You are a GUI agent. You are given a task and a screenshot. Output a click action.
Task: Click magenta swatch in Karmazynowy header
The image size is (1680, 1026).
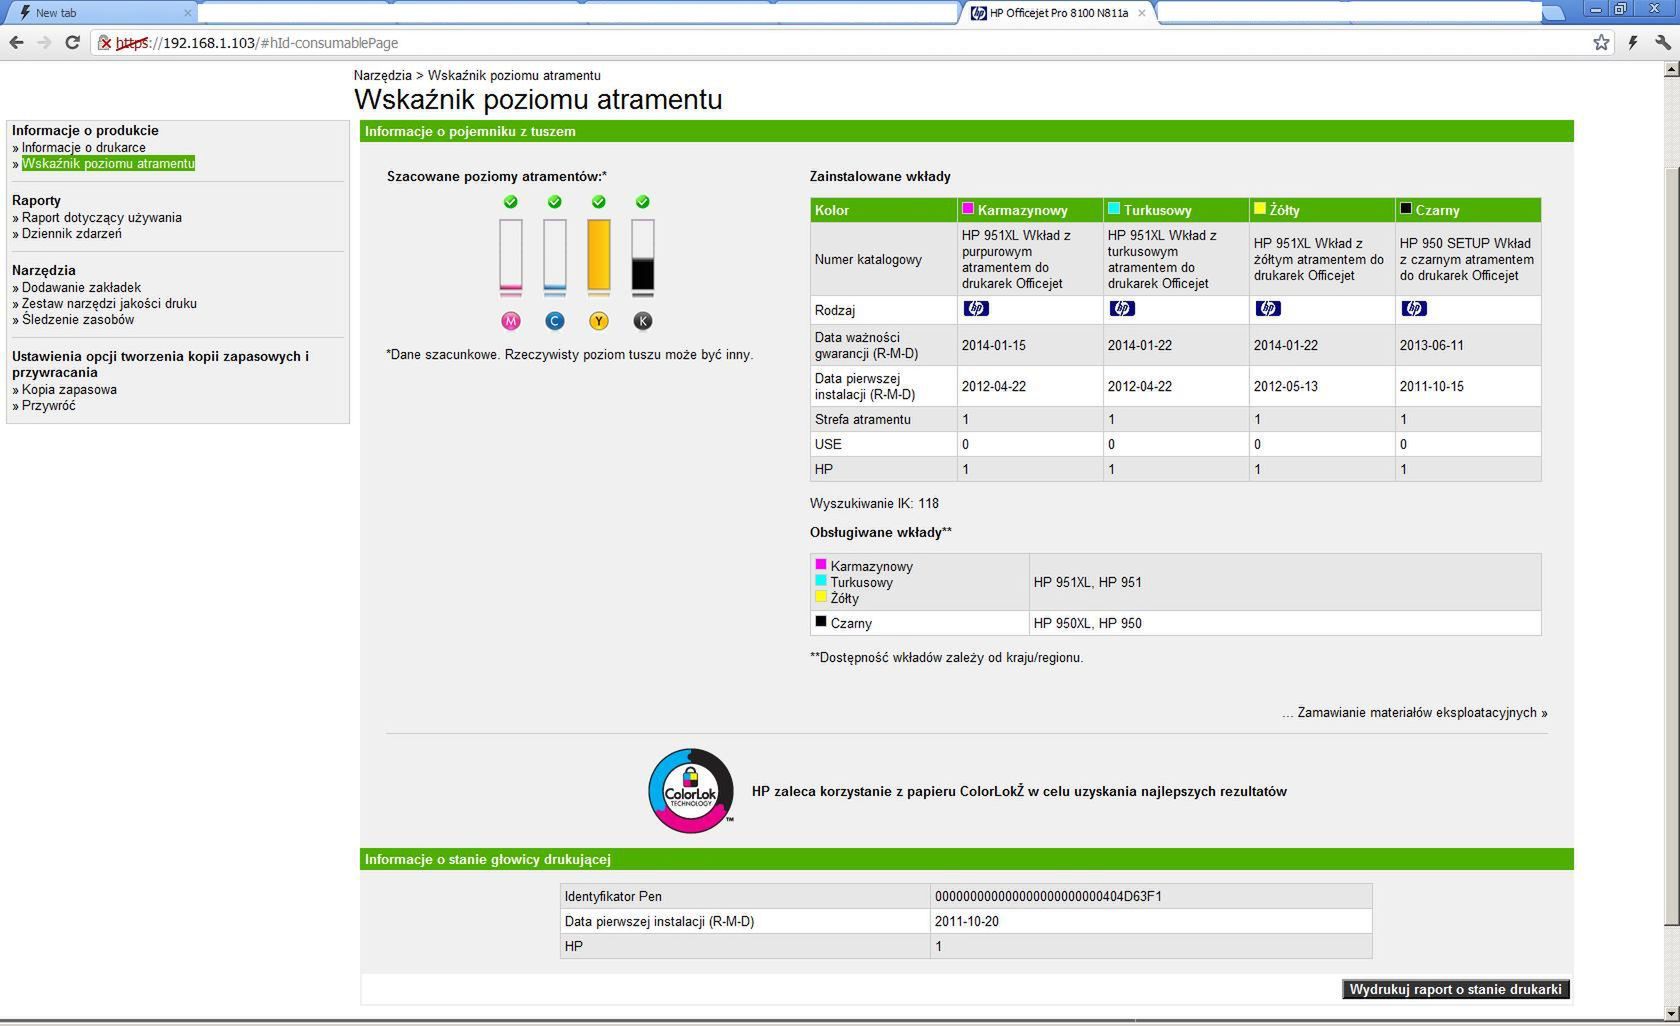click(967, 208)
